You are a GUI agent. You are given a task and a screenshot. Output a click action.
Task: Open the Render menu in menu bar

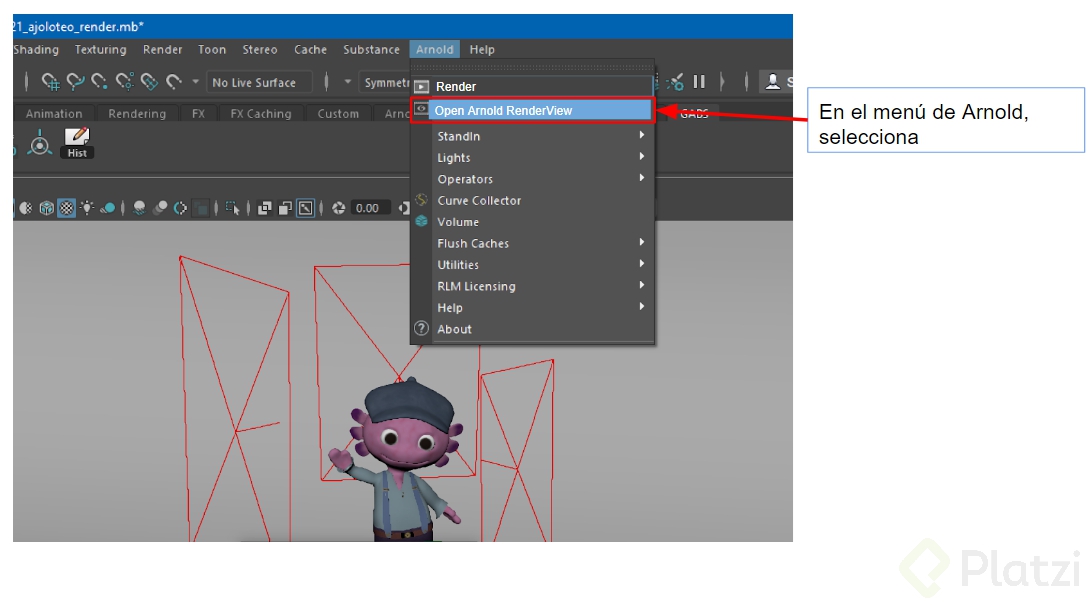[162, 49]
